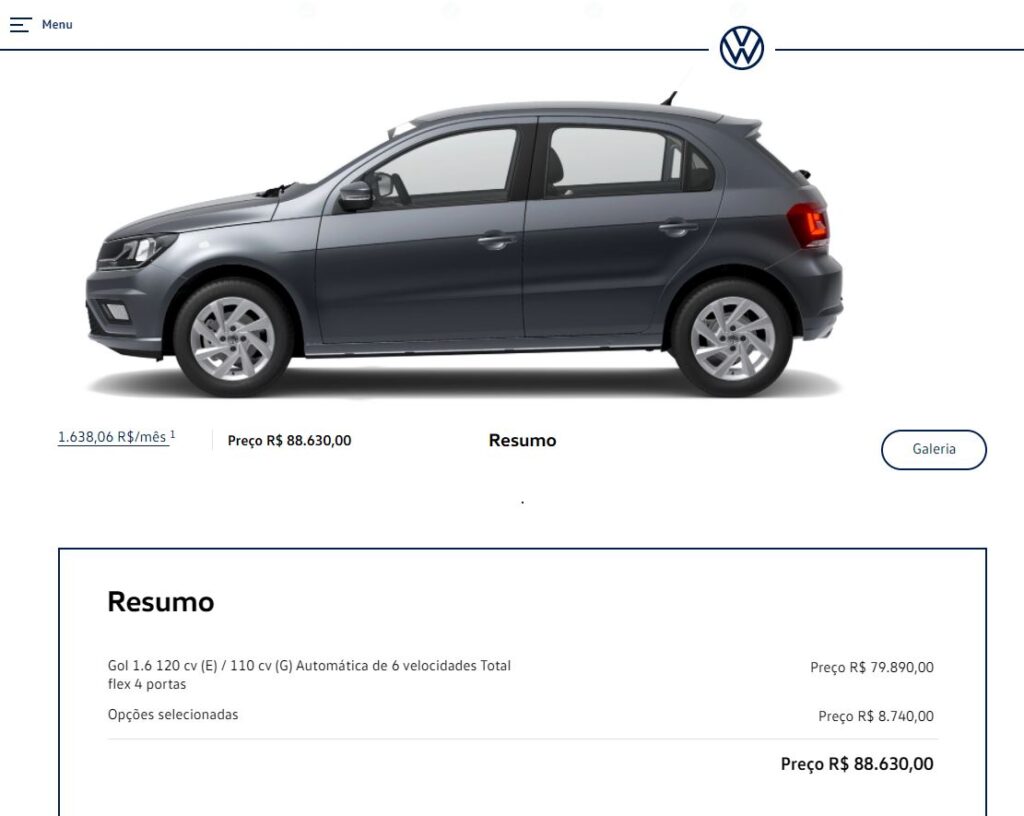
Task: Select the Resumo tab under the car
Action: coord(522,441)
